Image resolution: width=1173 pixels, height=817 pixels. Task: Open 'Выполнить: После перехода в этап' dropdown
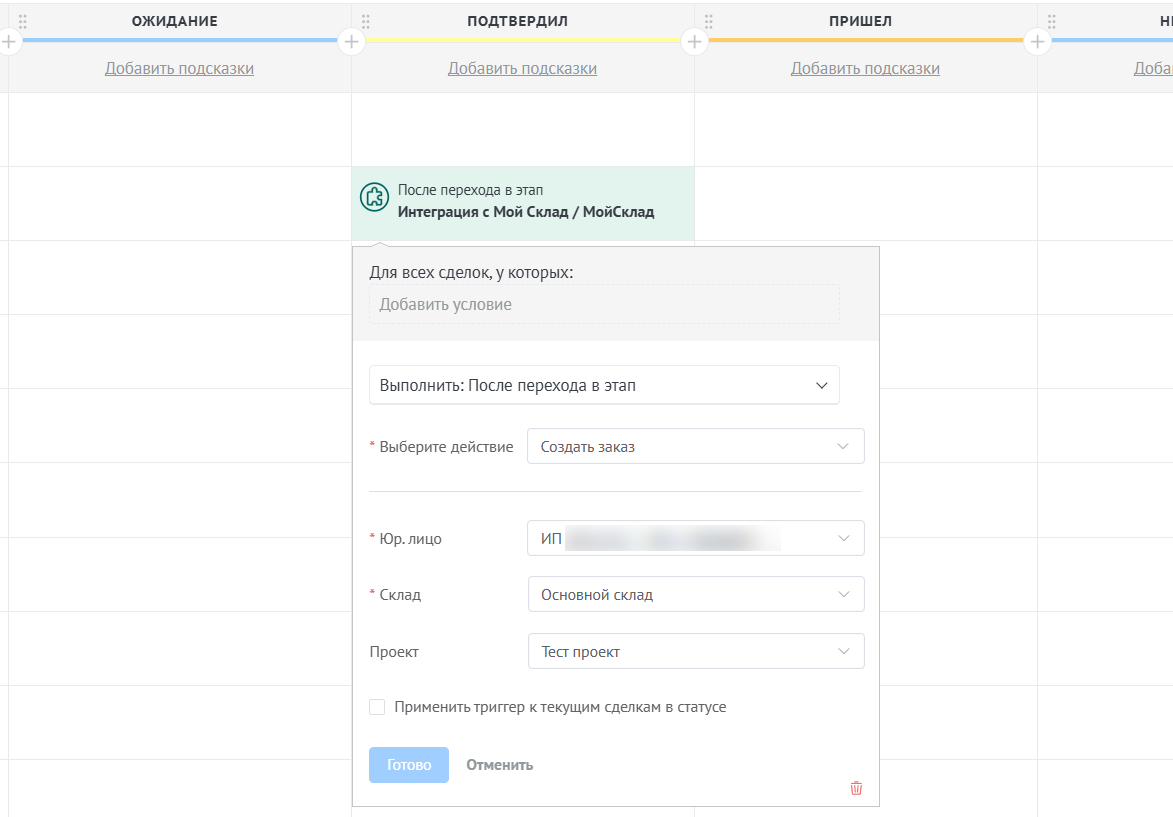click(x=604, y=385)
